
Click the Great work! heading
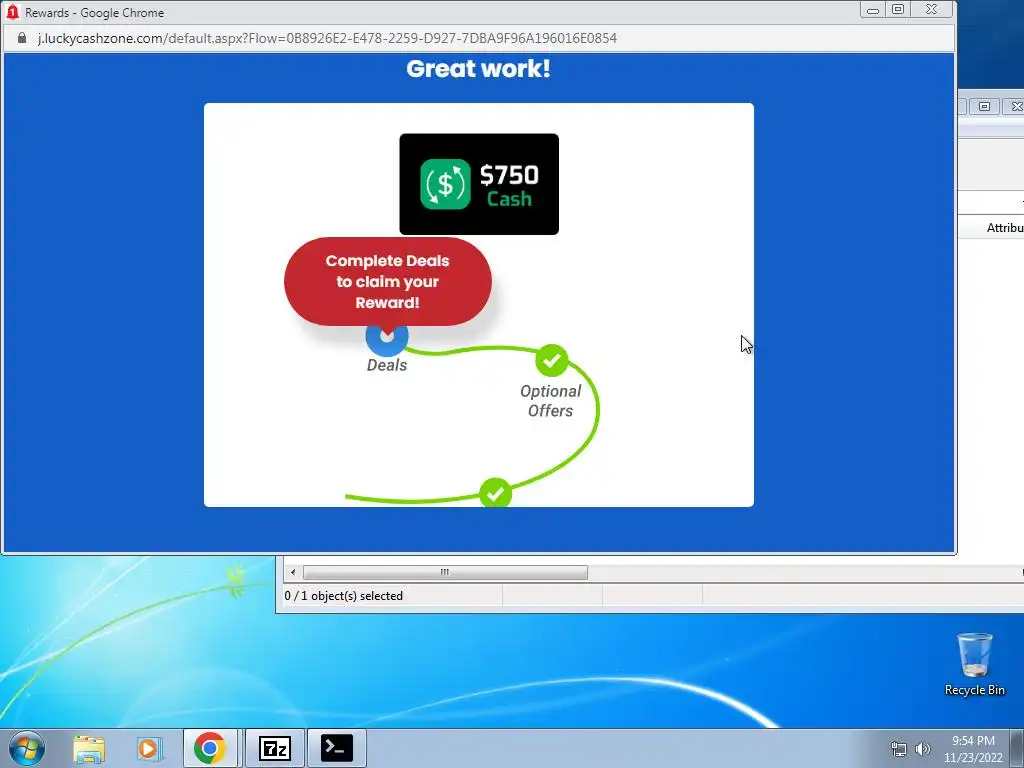[479, 69]
